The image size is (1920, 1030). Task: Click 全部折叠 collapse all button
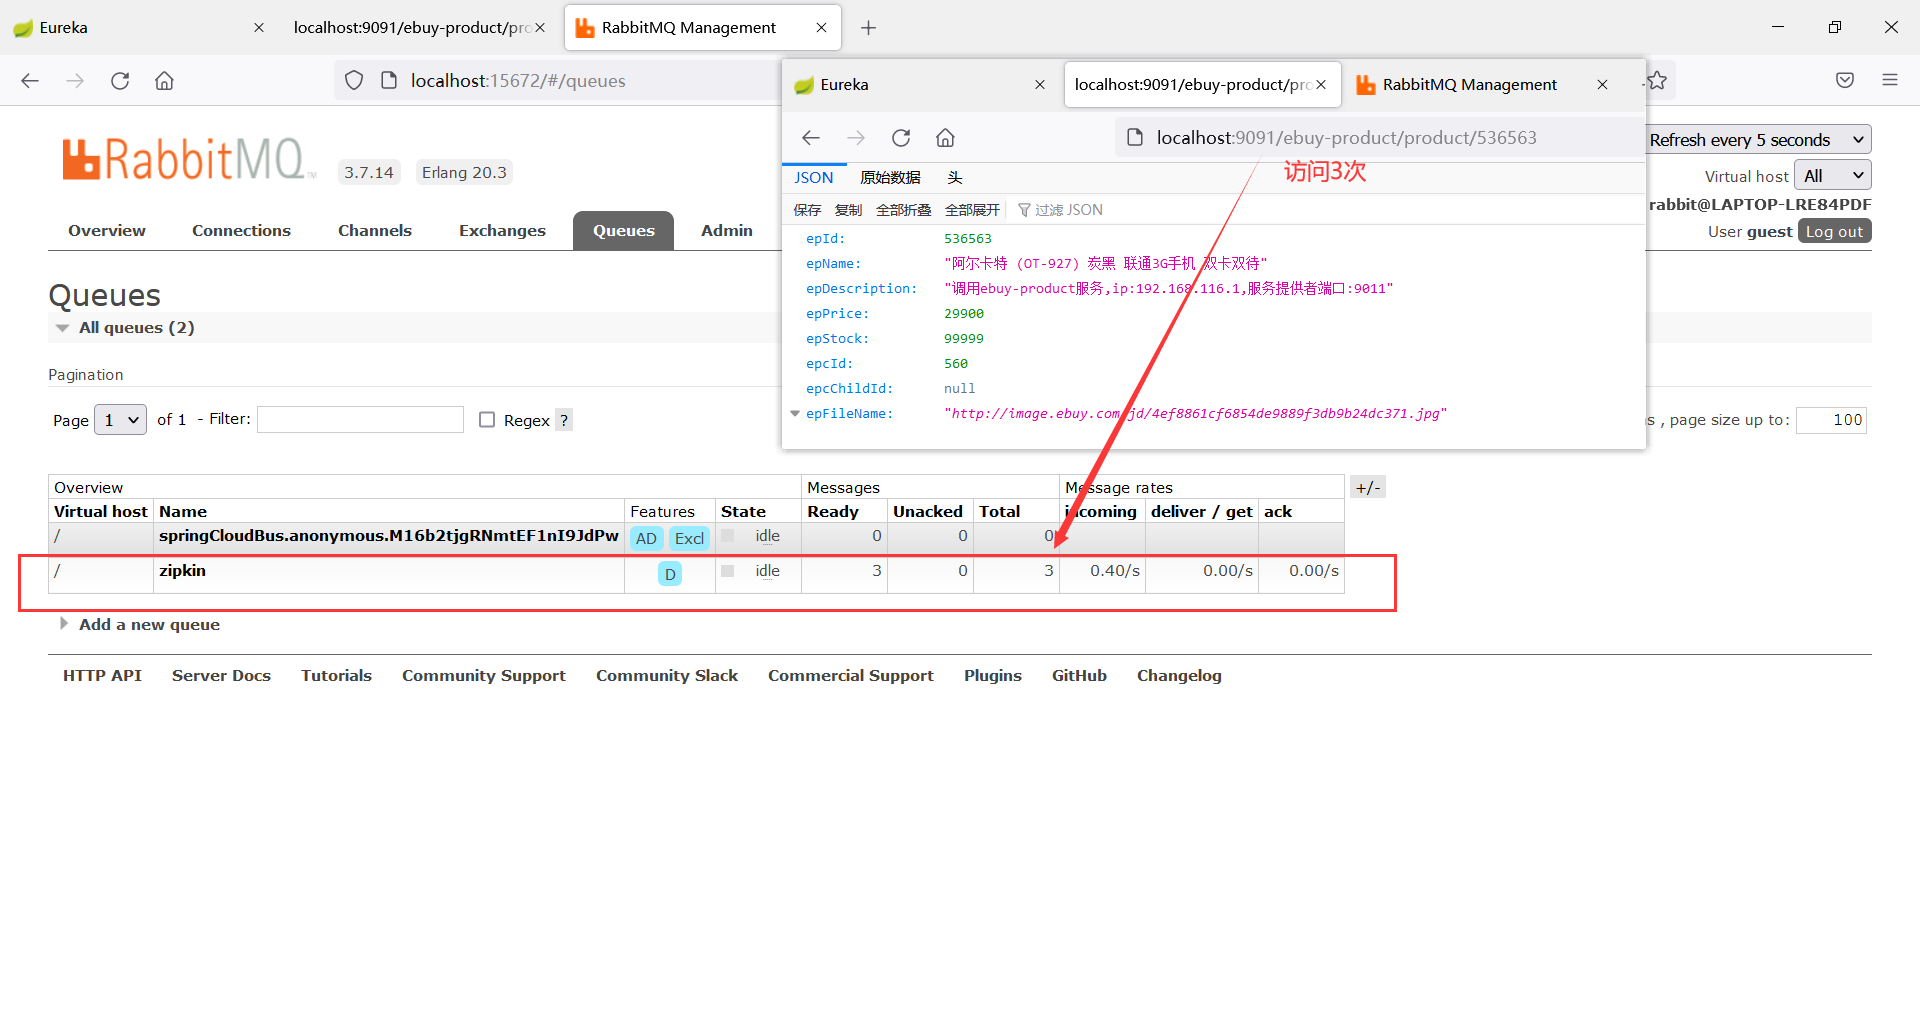click(903, 210)
